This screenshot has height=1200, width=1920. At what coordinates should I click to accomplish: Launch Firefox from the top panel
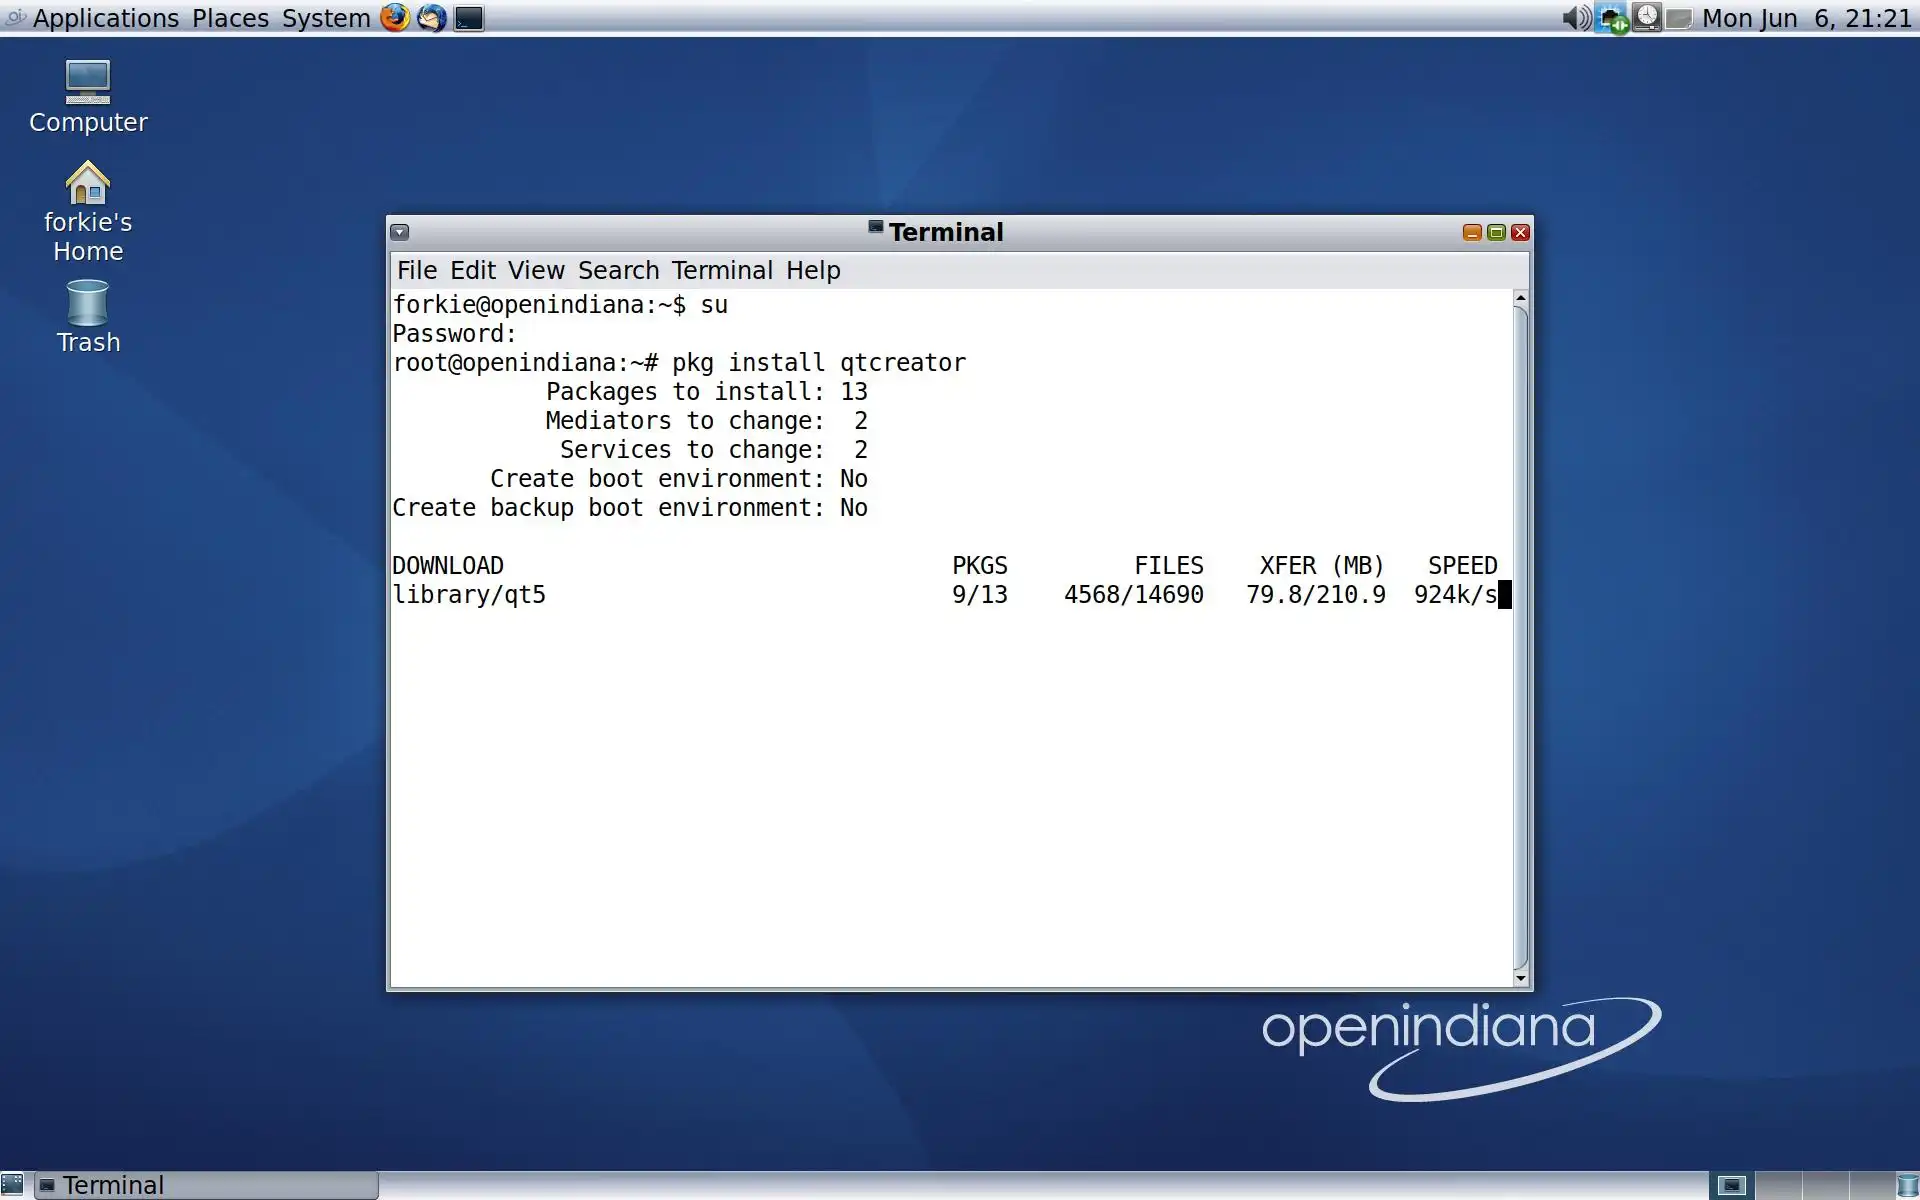395,18
